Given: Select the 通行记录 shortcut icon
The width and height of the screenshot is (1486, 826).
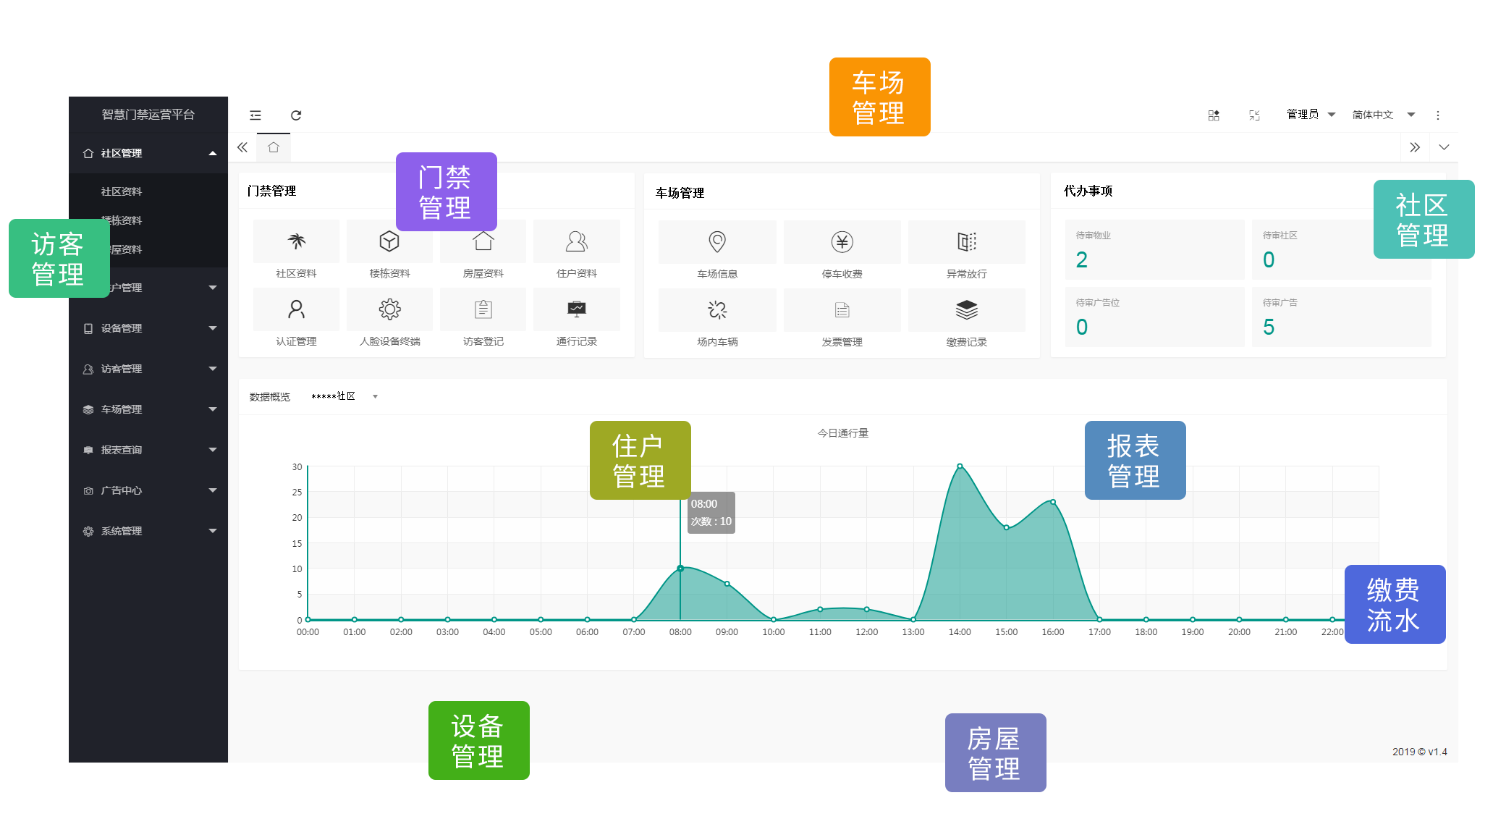Looking at the screenshot, I should click(576, 310).
